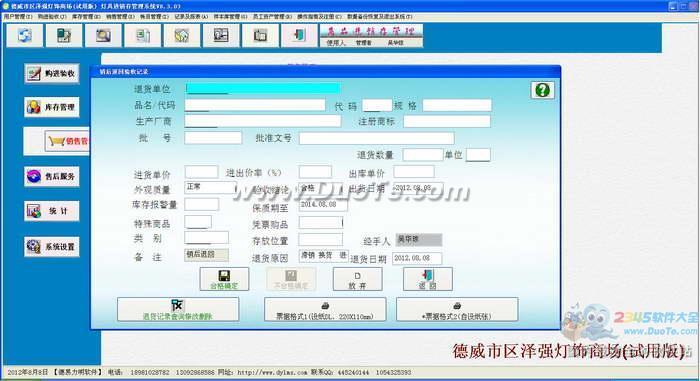Open the 用户管理 menu in menu bar

click(x=18, y=17)
